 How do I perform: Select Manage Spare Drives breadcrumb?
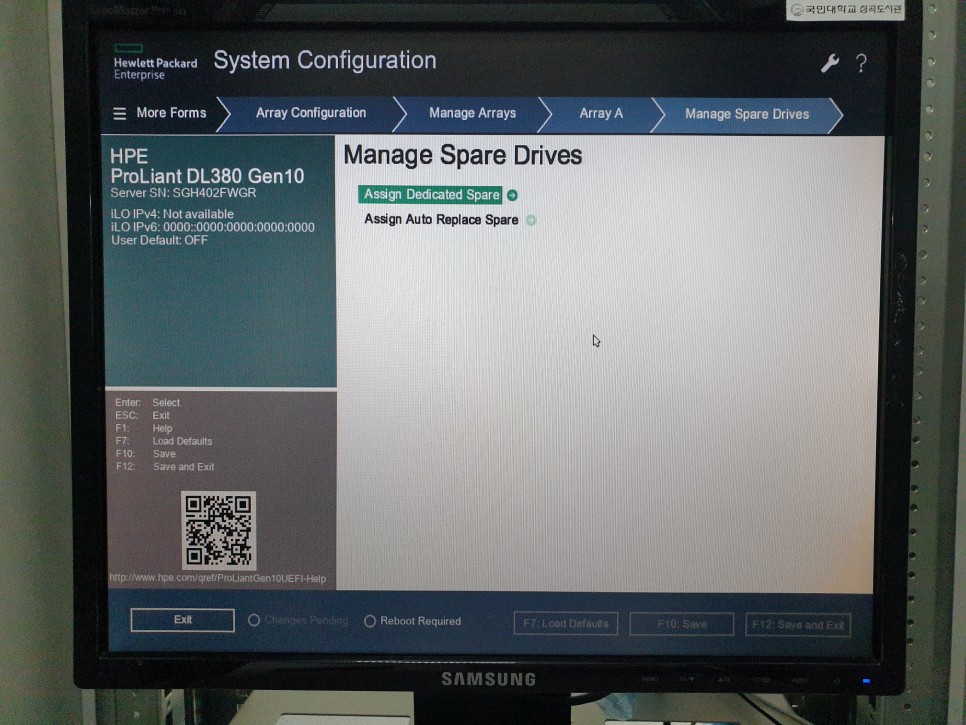click(747, 114)
